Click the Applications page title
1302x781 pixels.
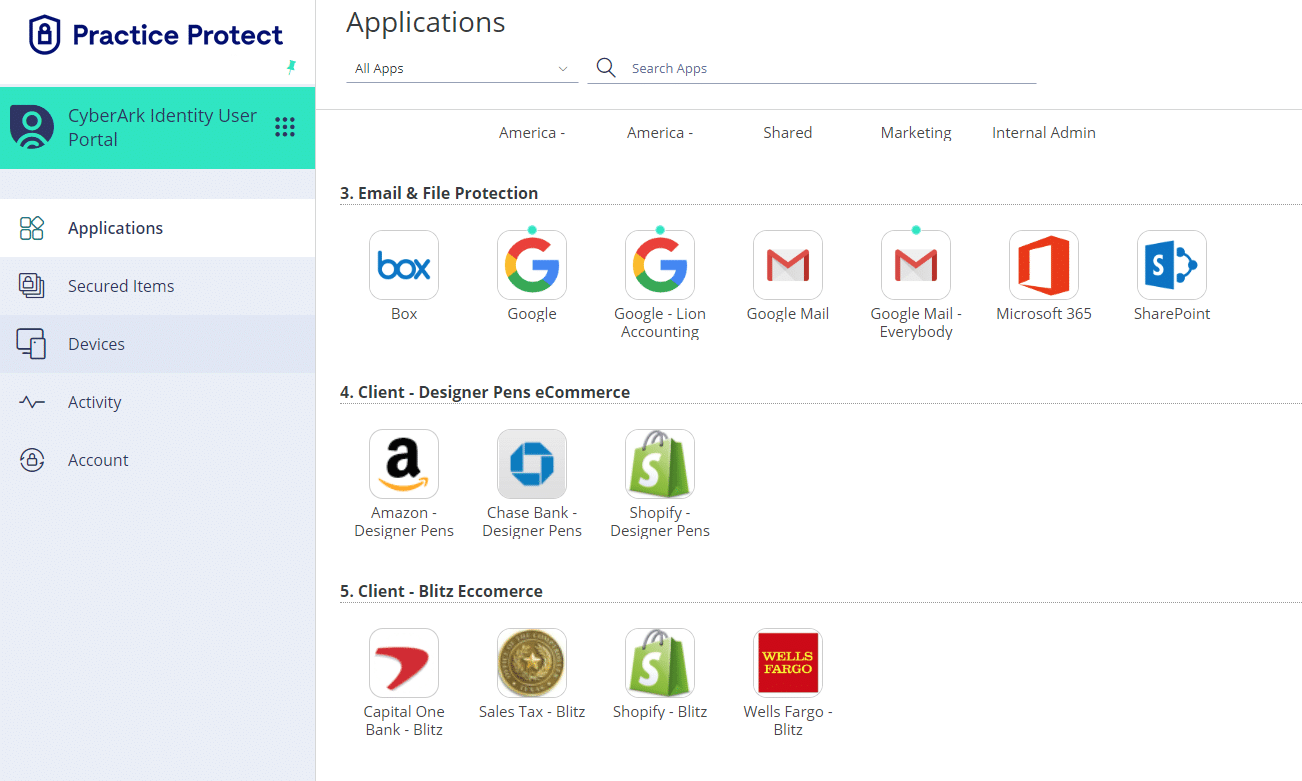[x=426, y=22]
